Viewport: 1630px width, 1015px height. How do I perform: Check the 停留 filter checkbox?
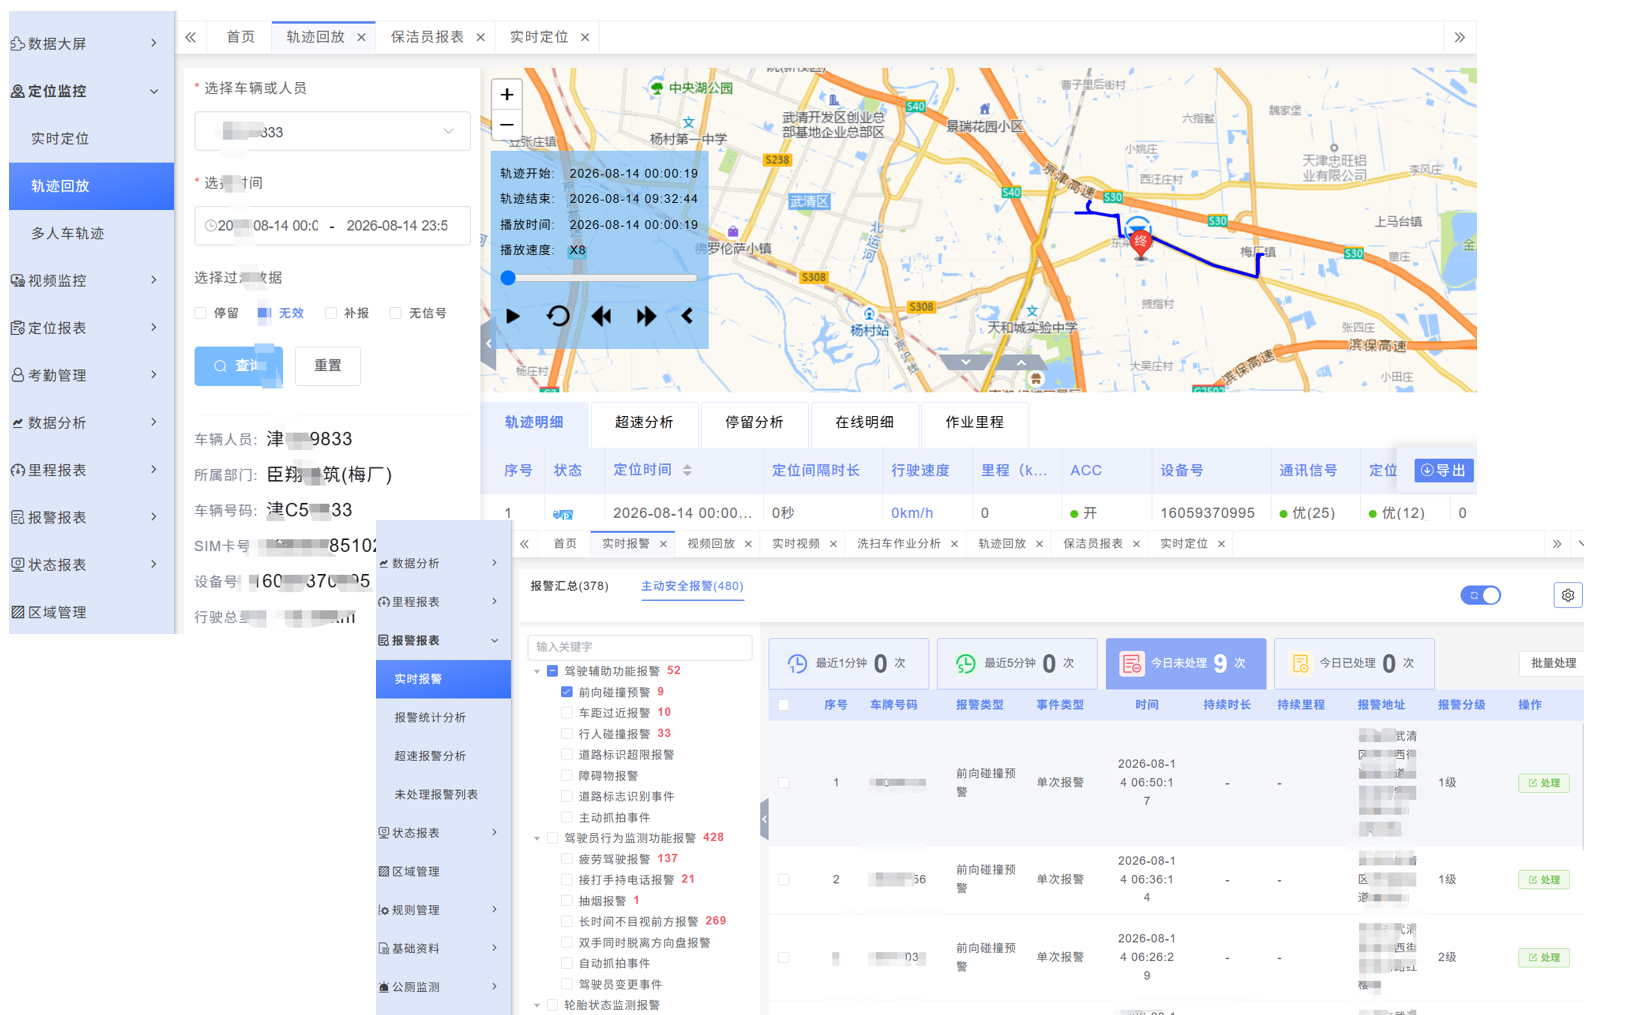(201, 313)
